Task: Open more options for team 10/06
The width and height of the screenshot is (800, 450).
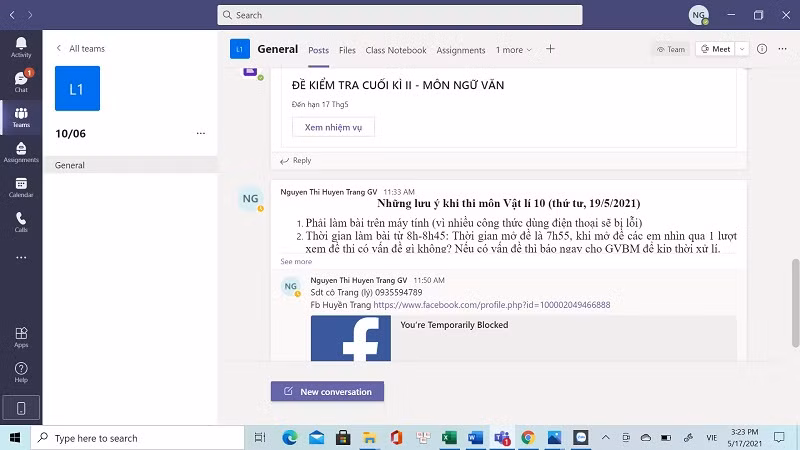Action: [x=201, y=133]
